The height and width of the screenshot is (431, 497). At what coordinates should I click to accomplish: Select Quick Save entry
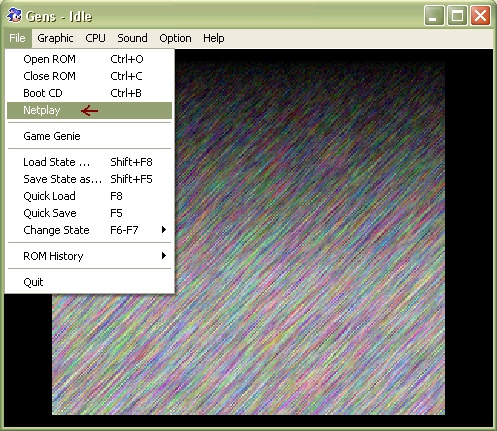click(x=89, y=213)
